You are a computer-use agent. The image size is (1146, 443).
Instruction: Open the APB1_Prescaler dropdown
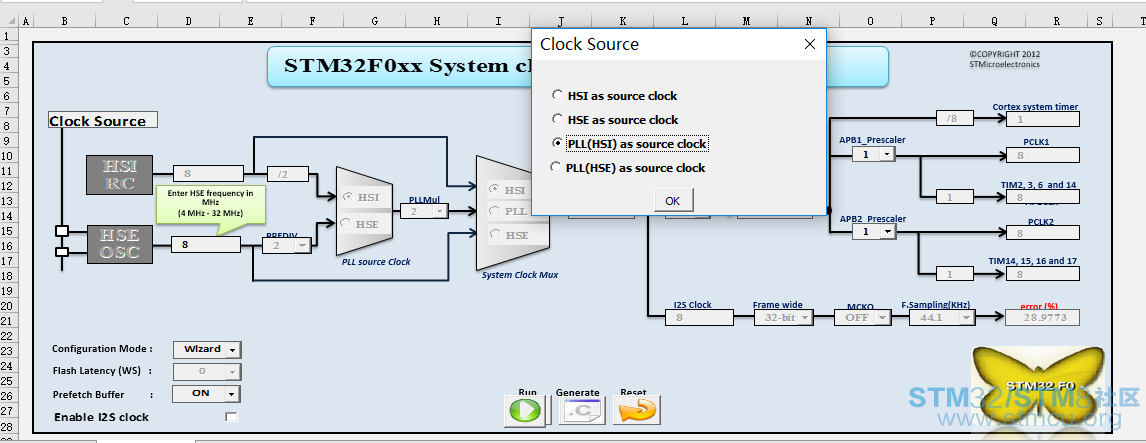(x=887, y=154)
